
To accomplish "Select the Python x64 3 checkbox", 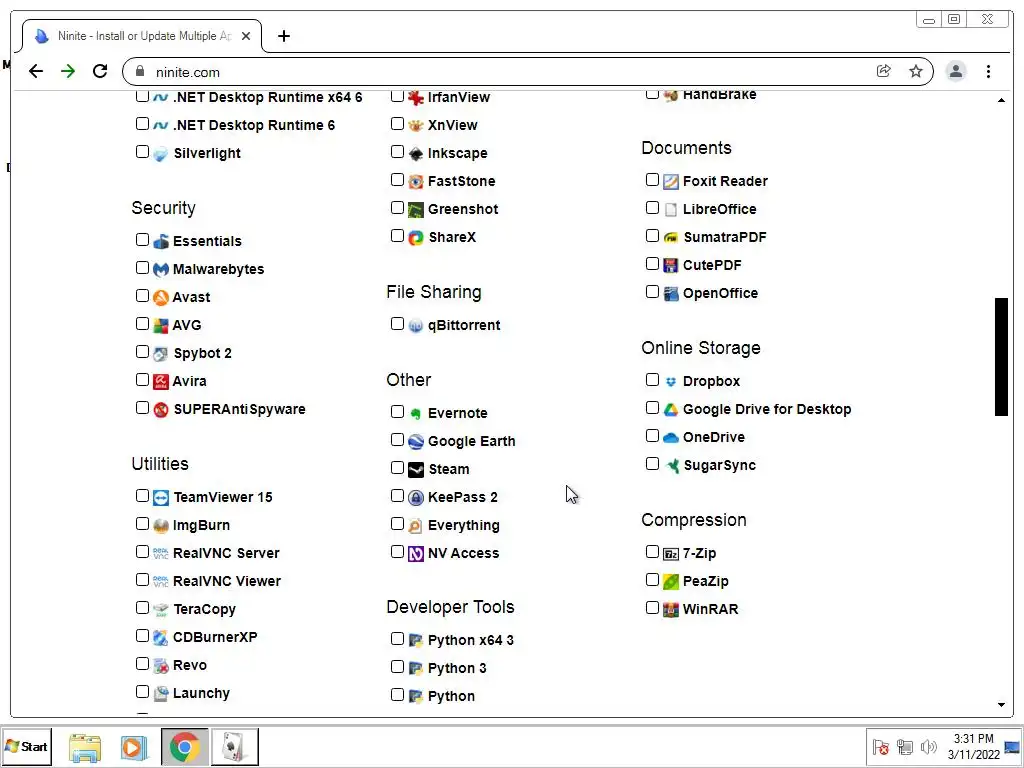I will [x=397, y=639].
